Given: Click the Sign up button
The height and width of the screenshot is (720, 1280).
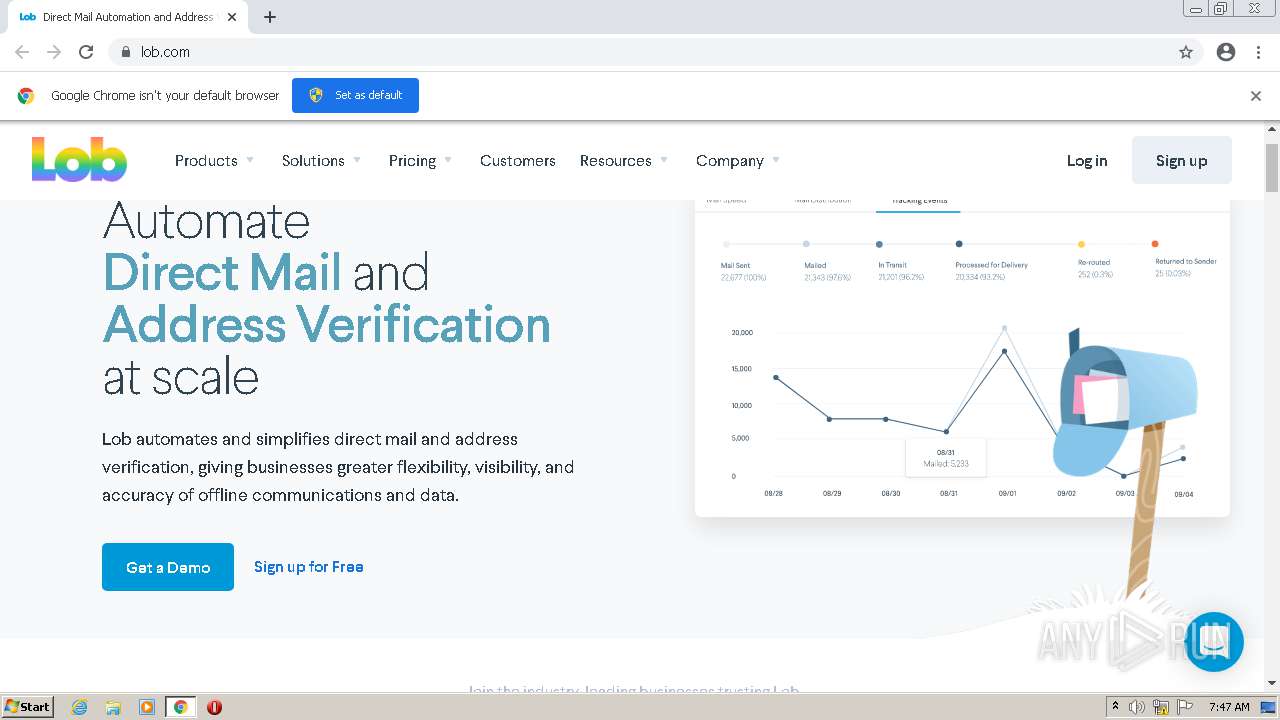Looking at the screenshot, I should pyautogui.click(x=1181, y=160).
